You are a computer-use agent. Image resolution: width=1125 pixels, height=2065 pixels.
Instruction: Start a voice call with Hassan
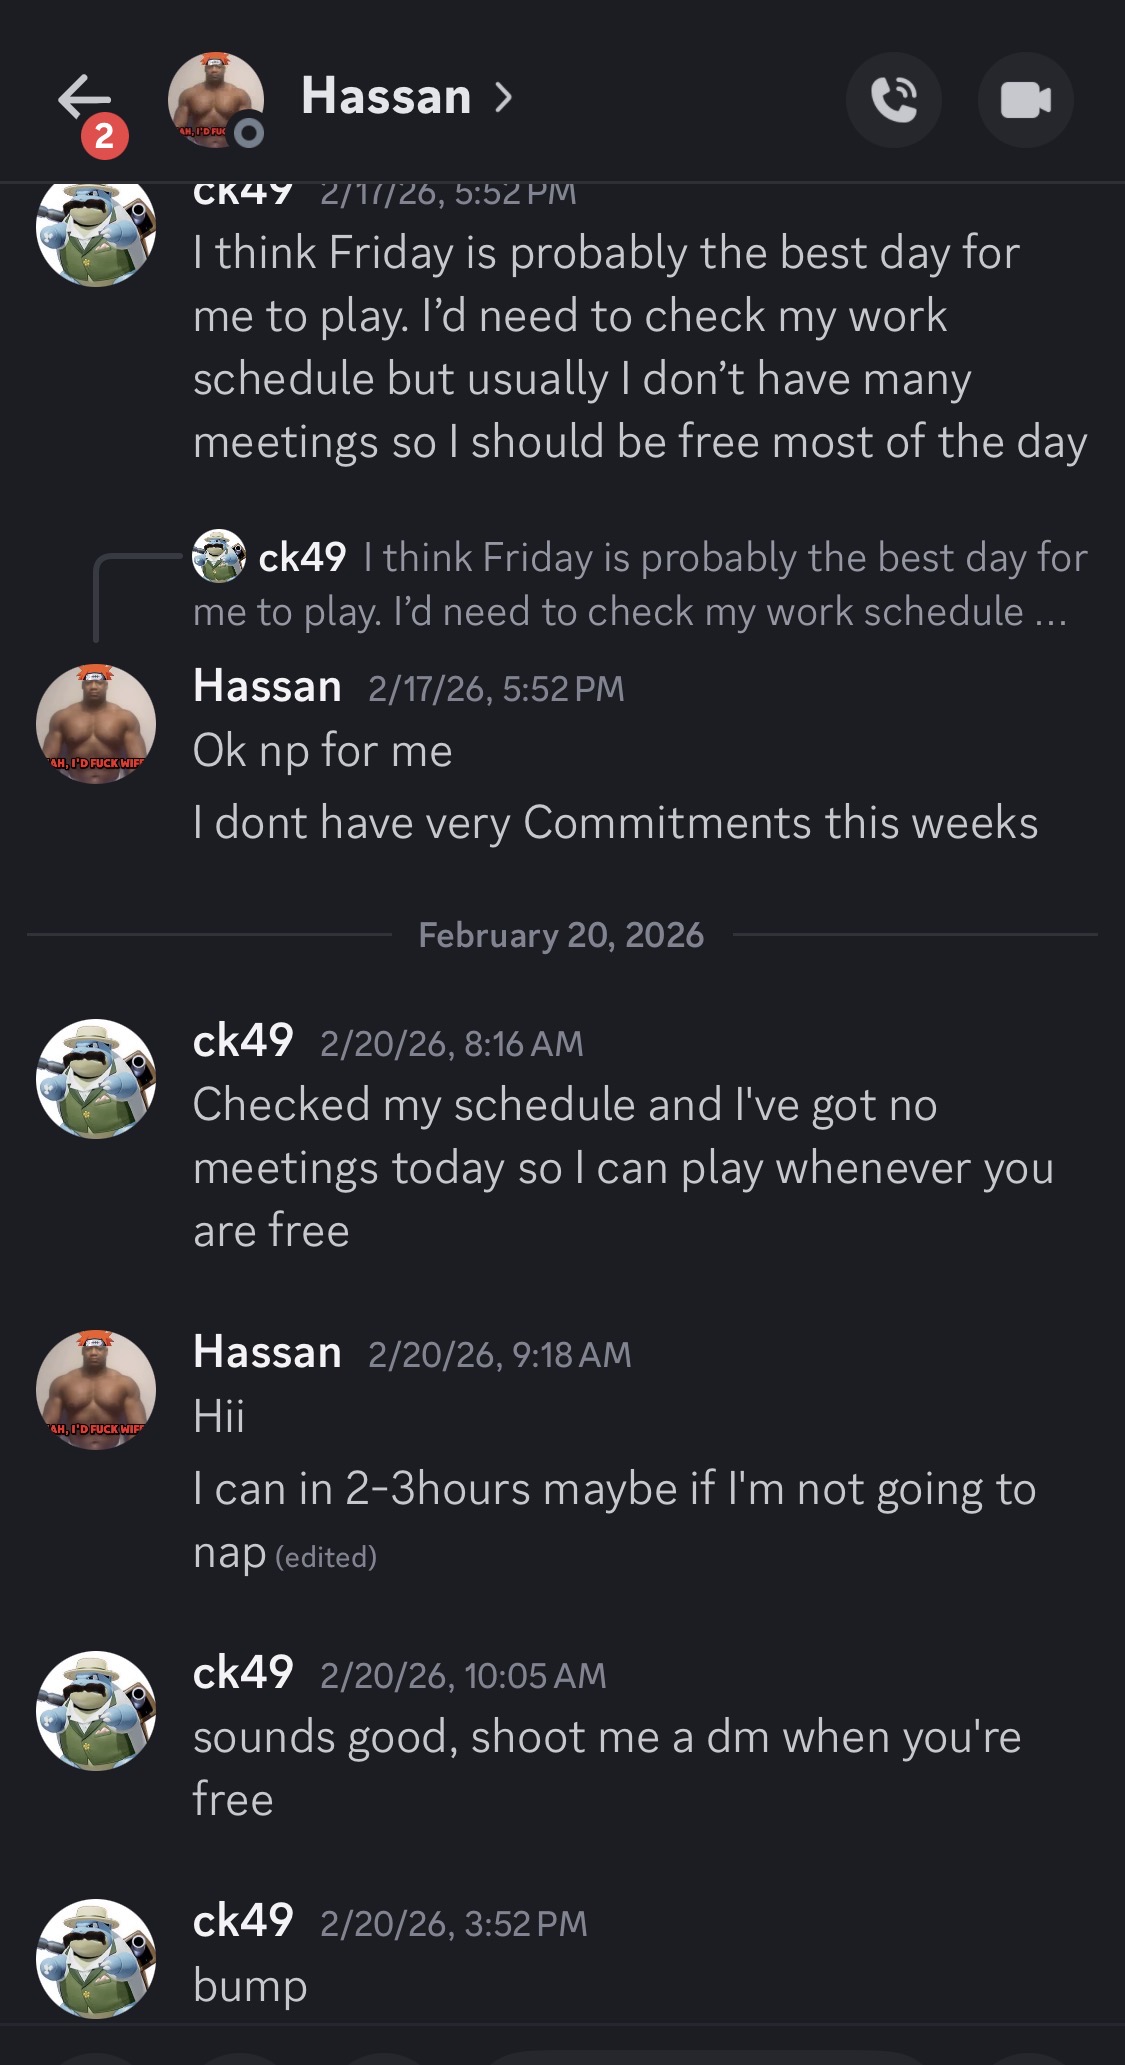tap(893, 100)
